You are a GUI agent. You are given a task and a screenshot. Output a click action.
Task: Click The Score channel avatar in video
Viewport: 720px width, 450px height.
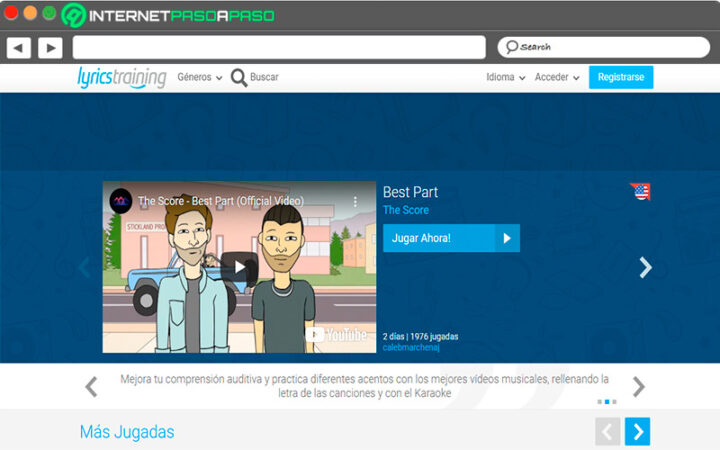[x=121, y=200]
